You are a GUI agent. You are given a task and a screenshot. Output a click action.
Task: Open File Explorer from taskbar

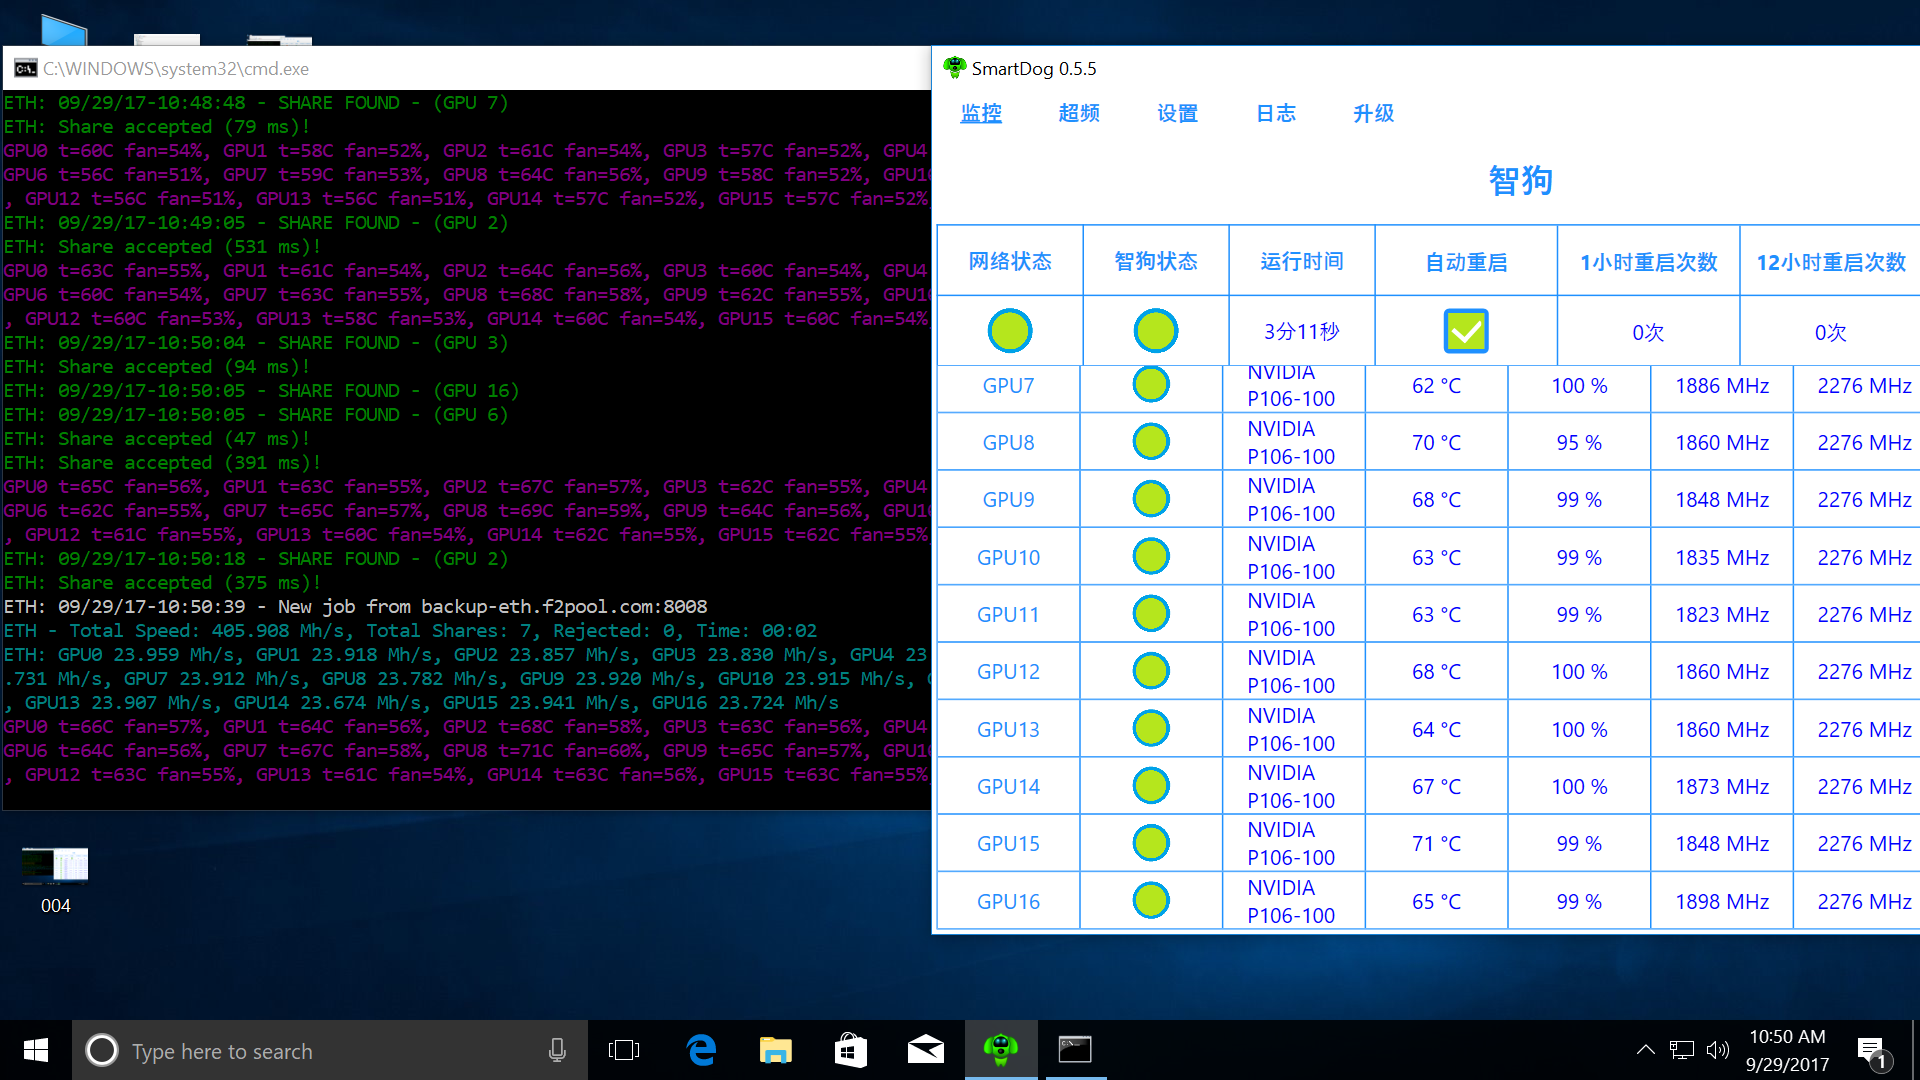coord(775,1050)
